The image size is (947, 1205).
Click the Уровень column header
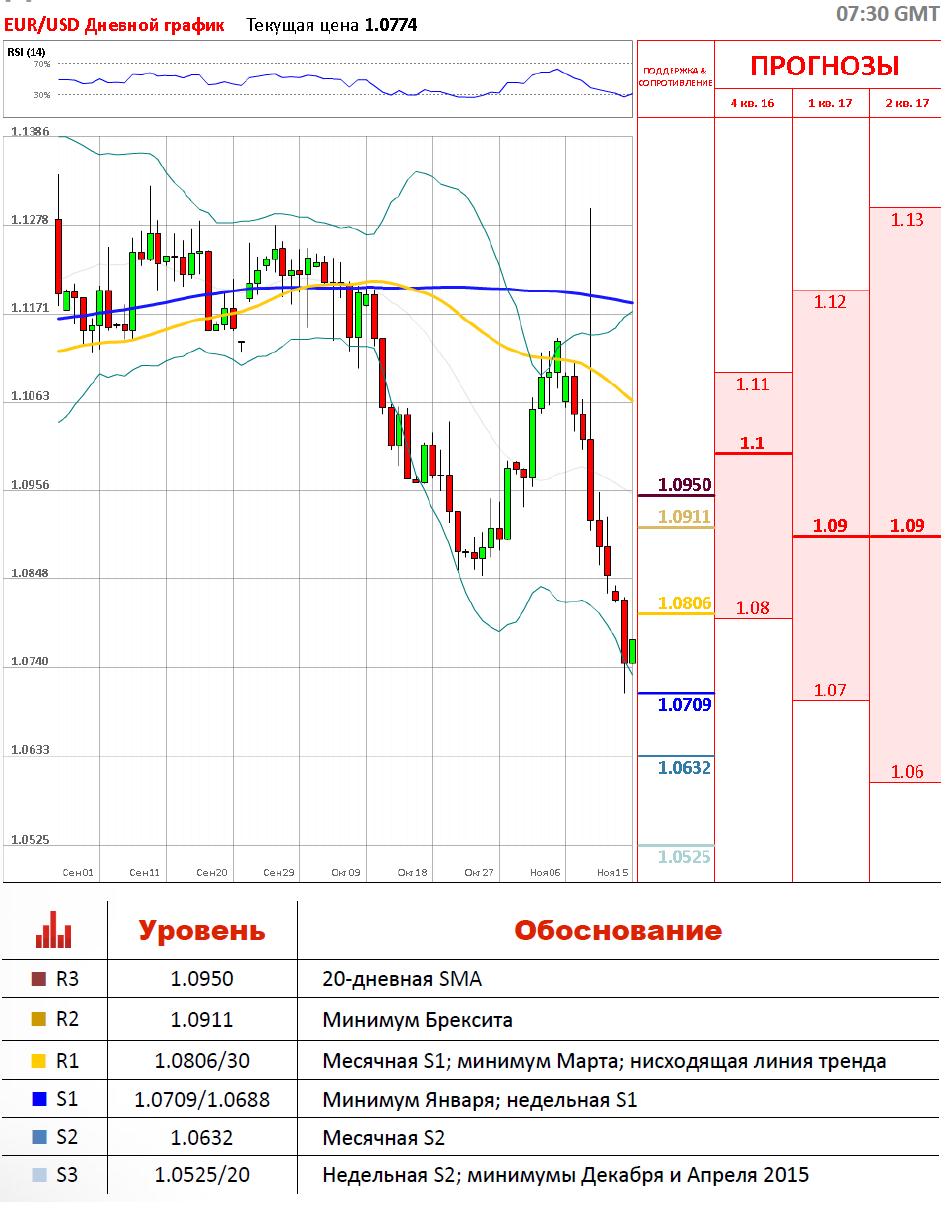point(201,930)
